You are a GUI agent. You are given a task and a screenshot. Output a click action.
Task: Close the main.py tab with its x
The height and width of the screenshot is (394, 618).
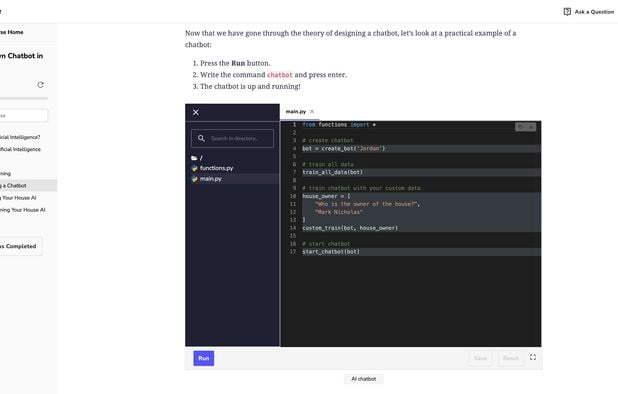[312, 112]
